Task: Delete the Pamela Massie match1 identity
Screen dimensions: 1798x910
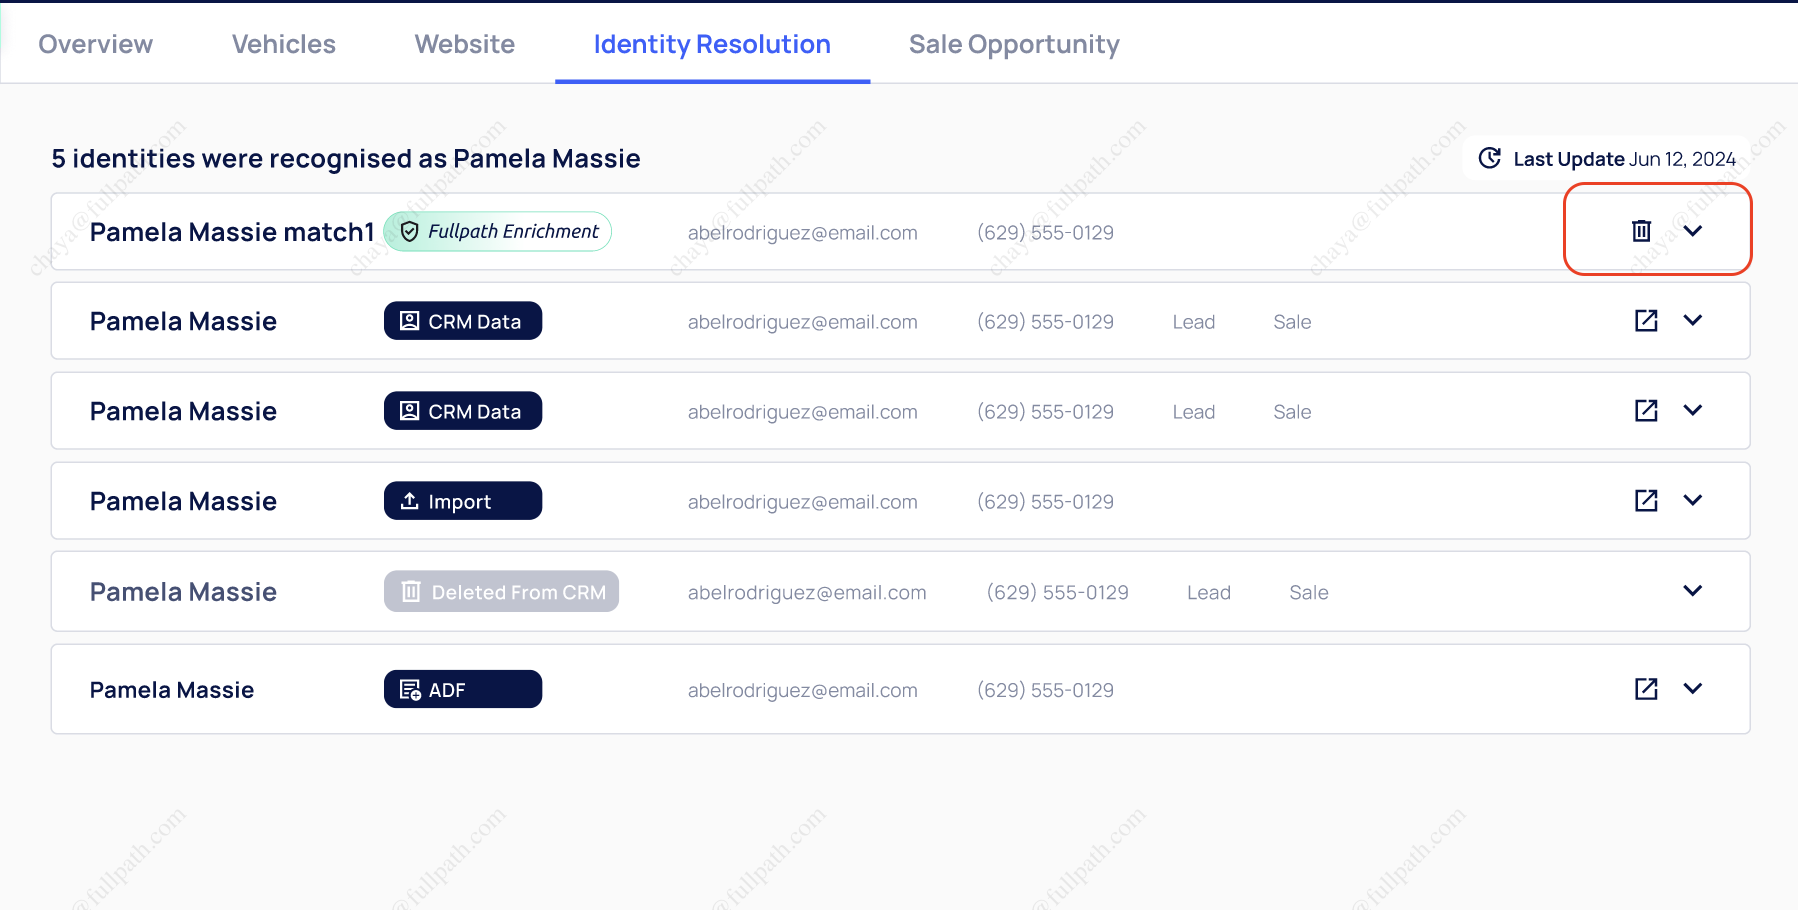Action: point(1641,231)
